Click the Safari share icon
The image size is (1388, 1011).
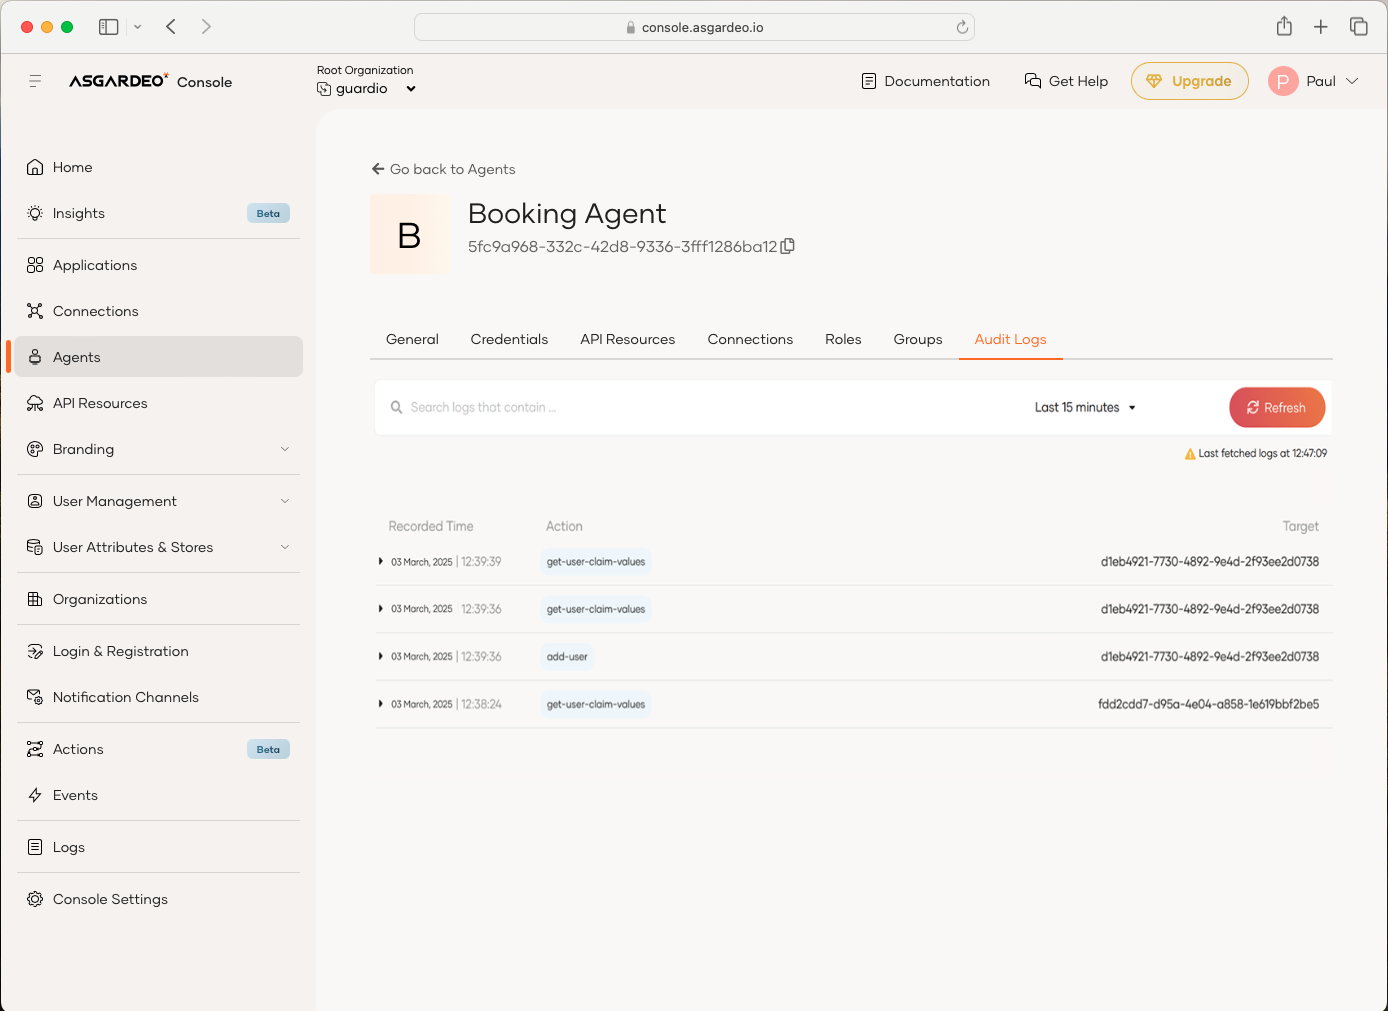coord(1284,27)
